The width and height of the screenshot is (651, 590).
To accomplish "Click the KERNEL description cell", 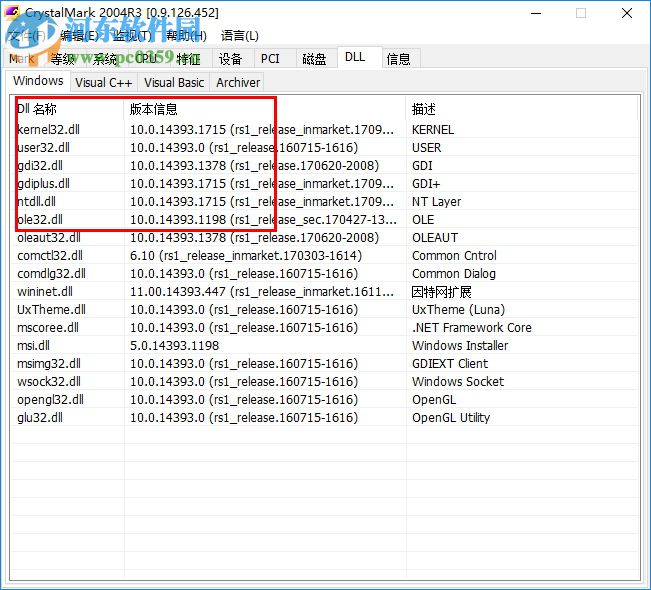I will [x=433, y=130].
